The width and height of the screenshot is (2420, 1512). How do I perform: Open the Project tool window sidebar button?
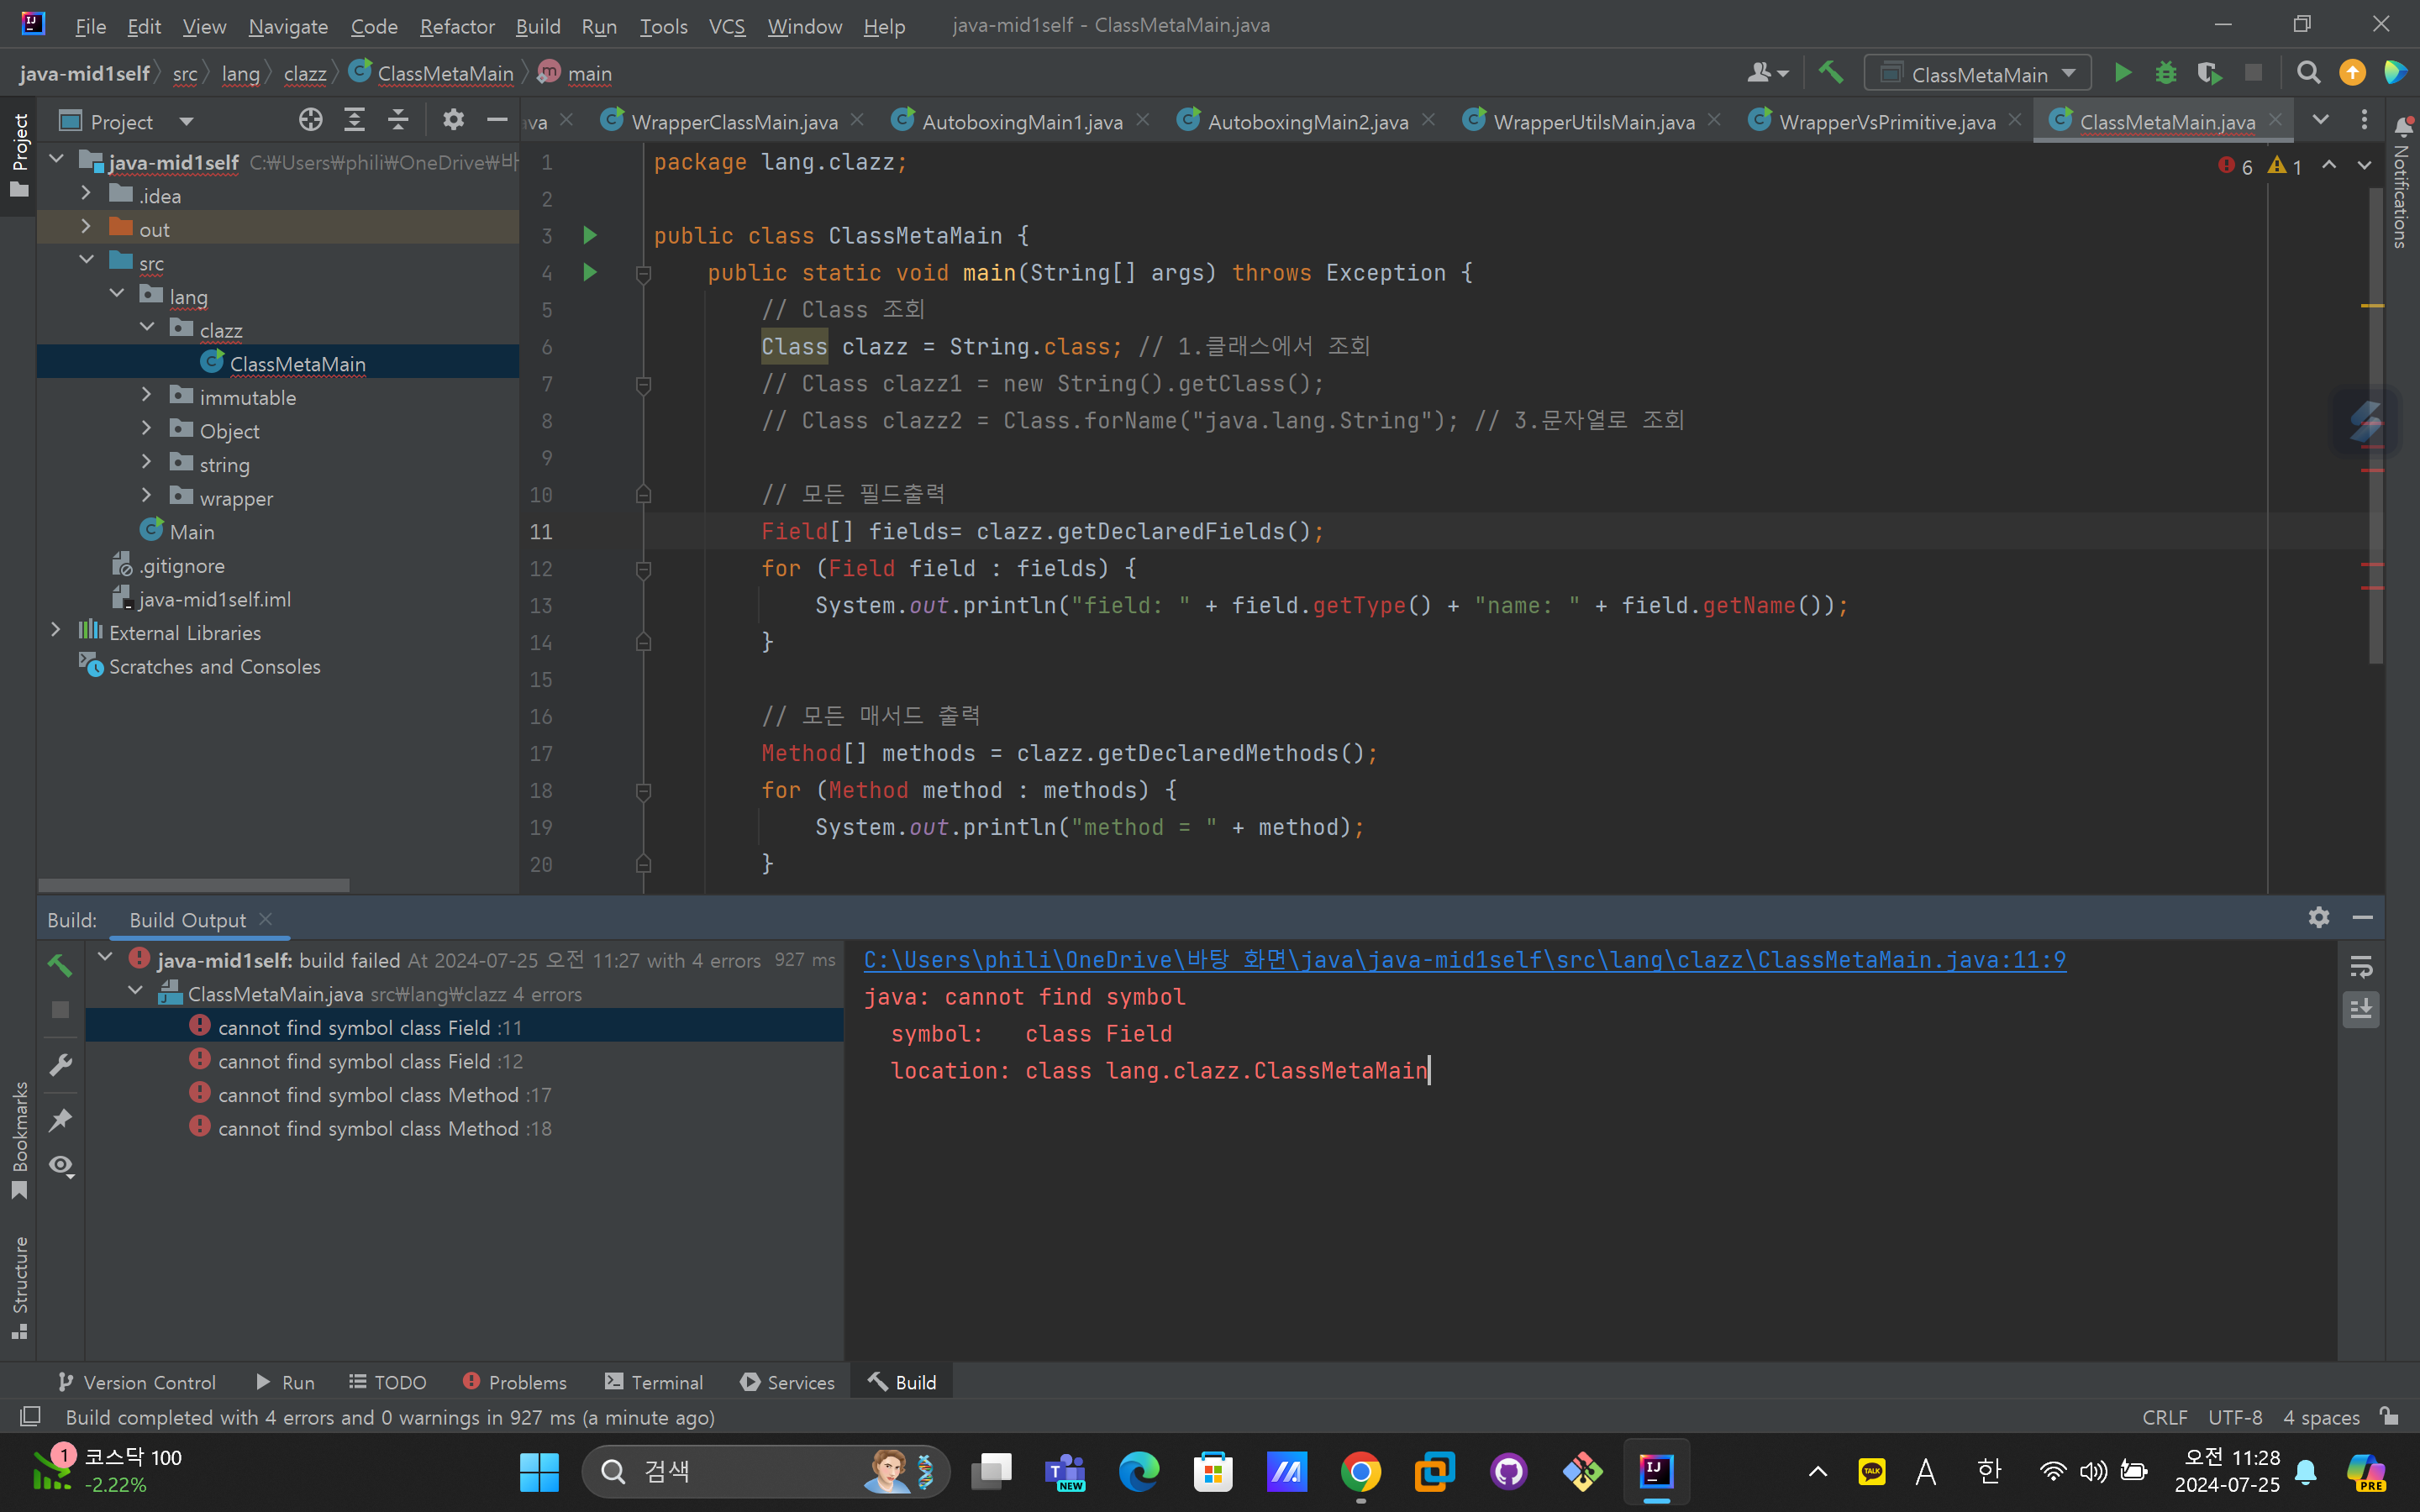click(19, 155)
